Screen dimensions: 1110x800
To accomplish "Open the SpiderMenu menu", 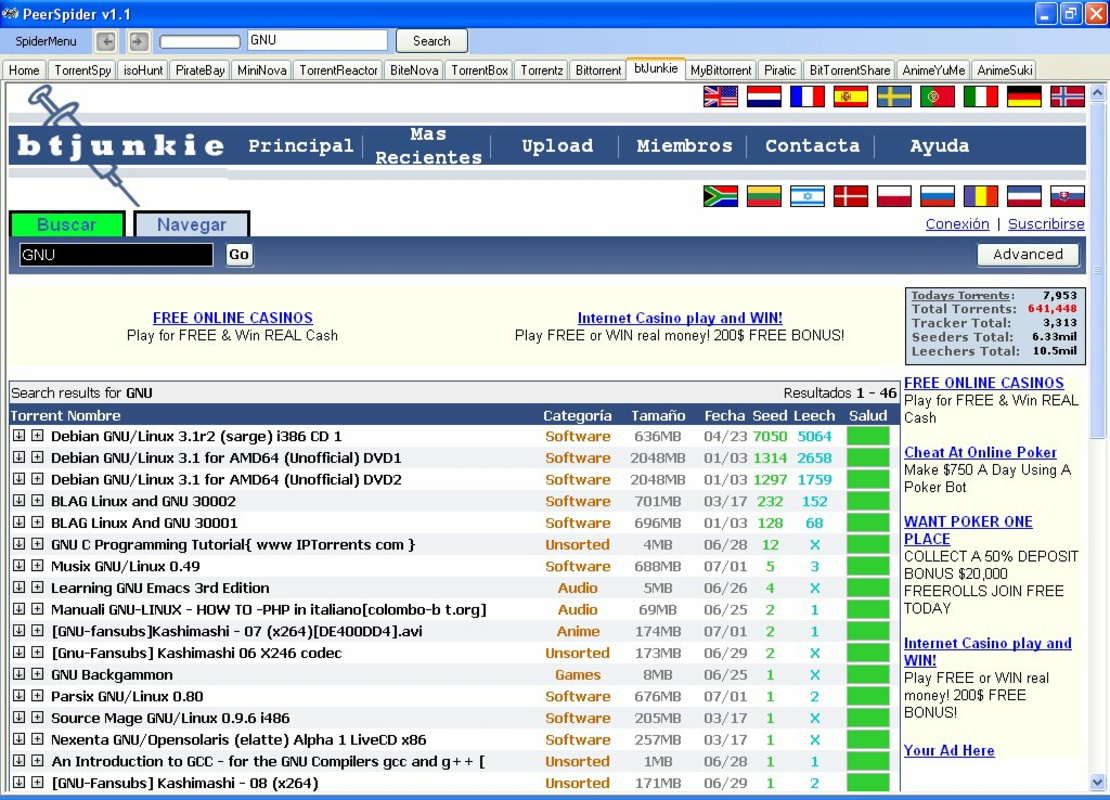I will (x=45, y=41).
